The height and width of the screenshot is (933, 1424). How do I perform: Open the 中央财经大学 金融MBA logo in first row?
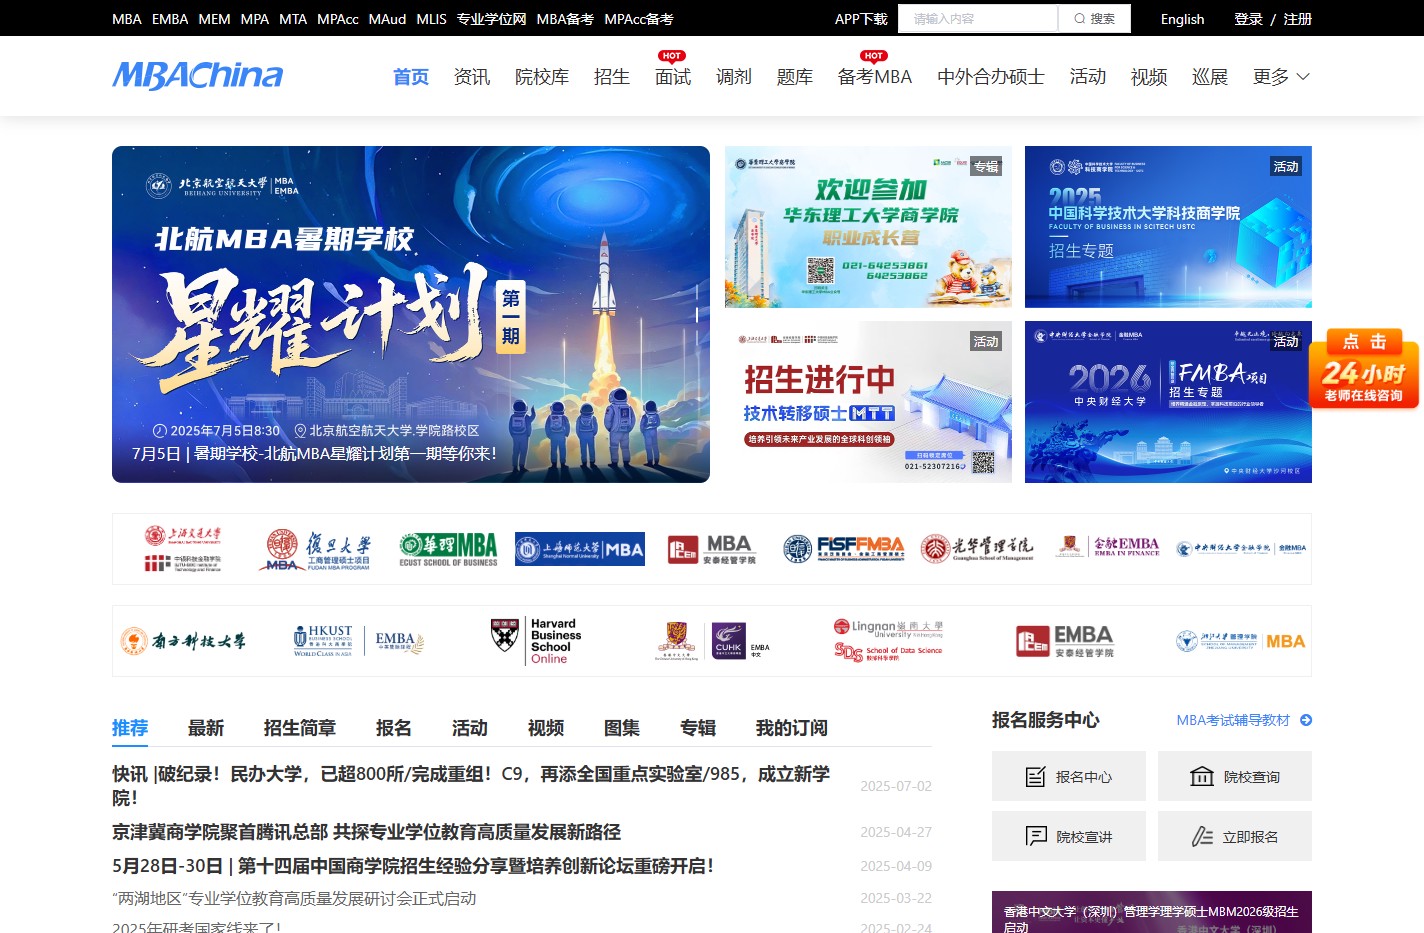1241,548
